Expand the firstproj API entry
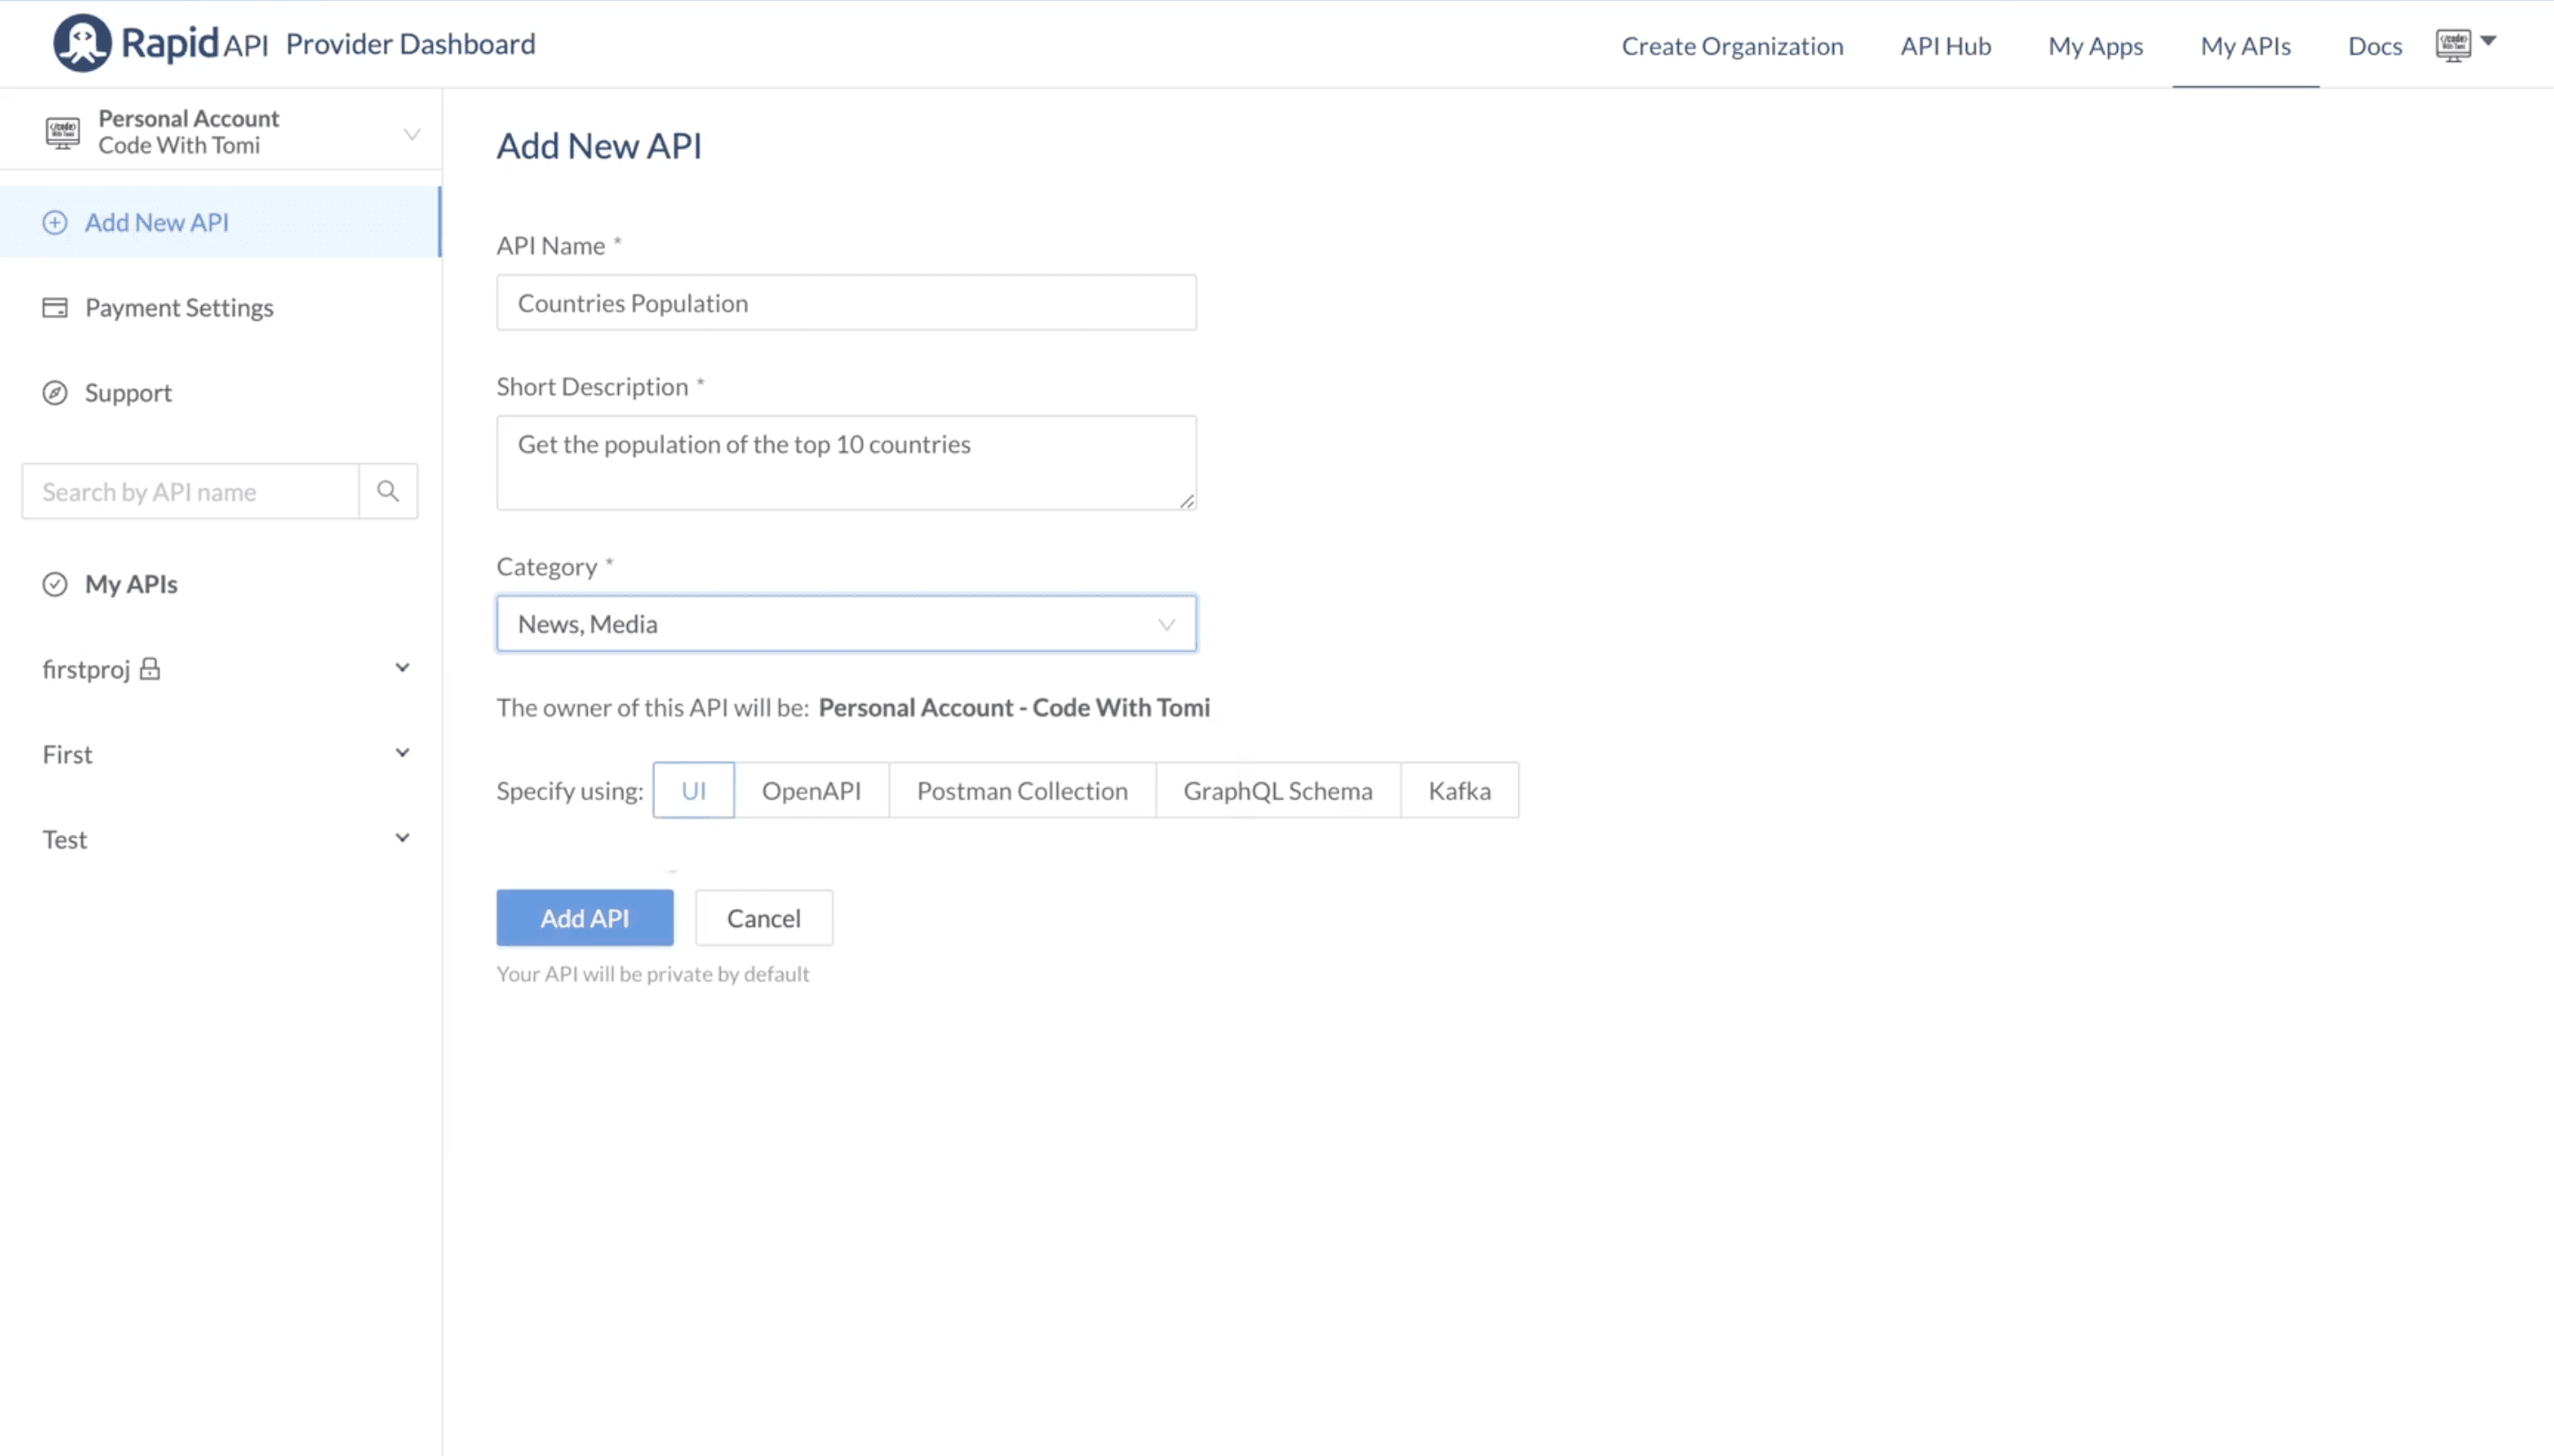This screenshot has width=2554, height=1456. [402, 668]
